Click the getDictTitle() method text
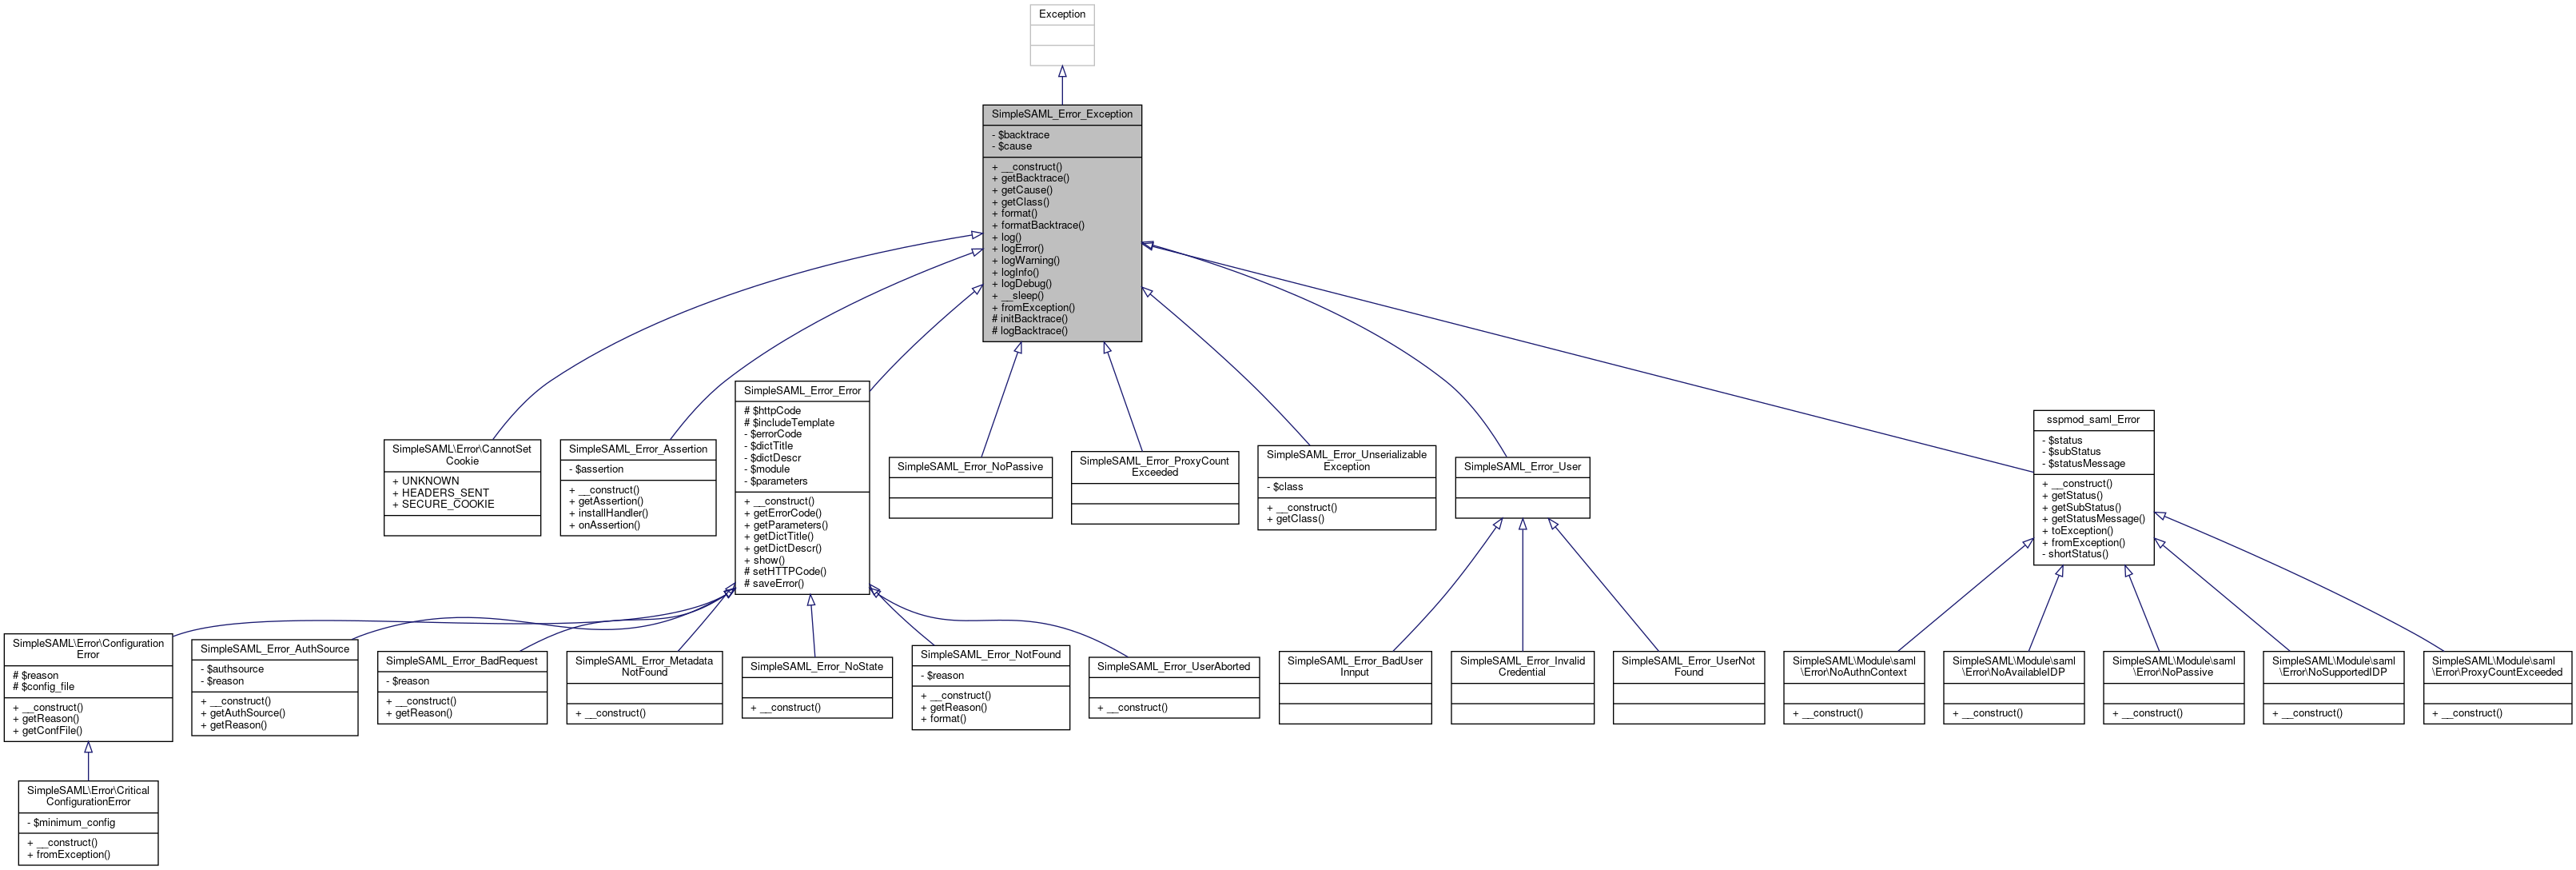This screenshot has width=2576, height=870. coord(778,536)
